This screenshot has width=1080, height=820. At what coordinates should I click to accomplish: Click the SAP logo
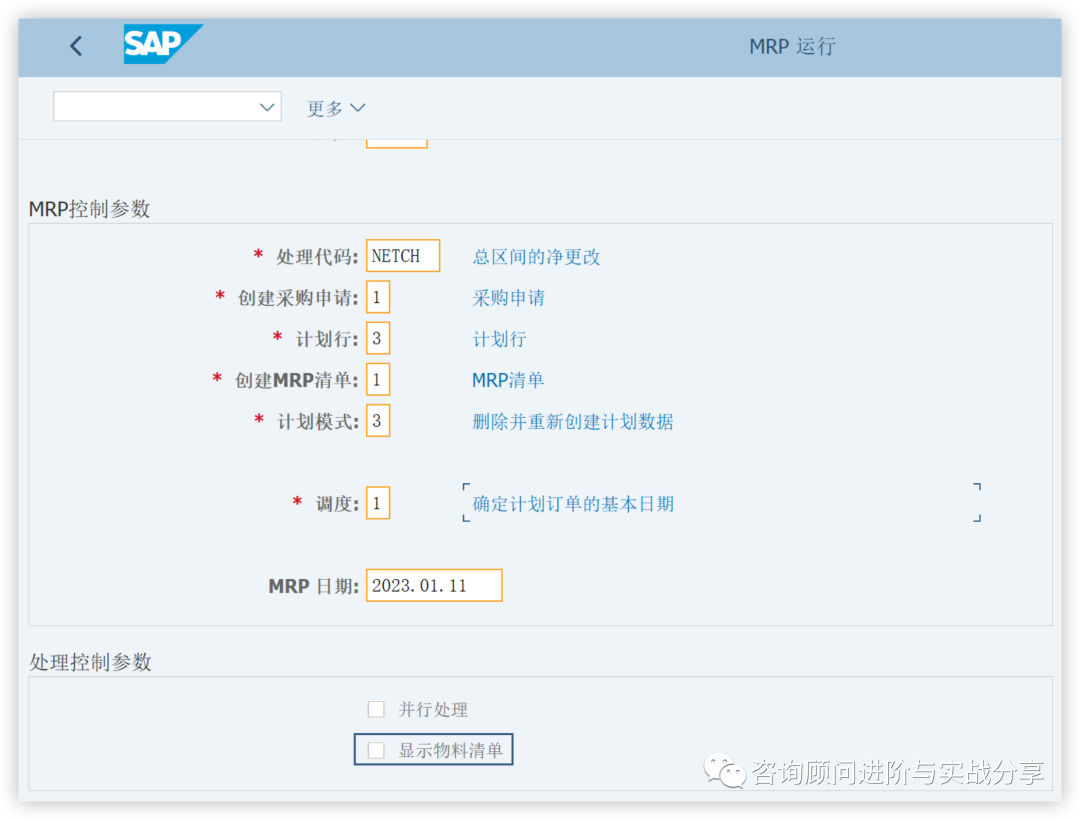point(163,45)
